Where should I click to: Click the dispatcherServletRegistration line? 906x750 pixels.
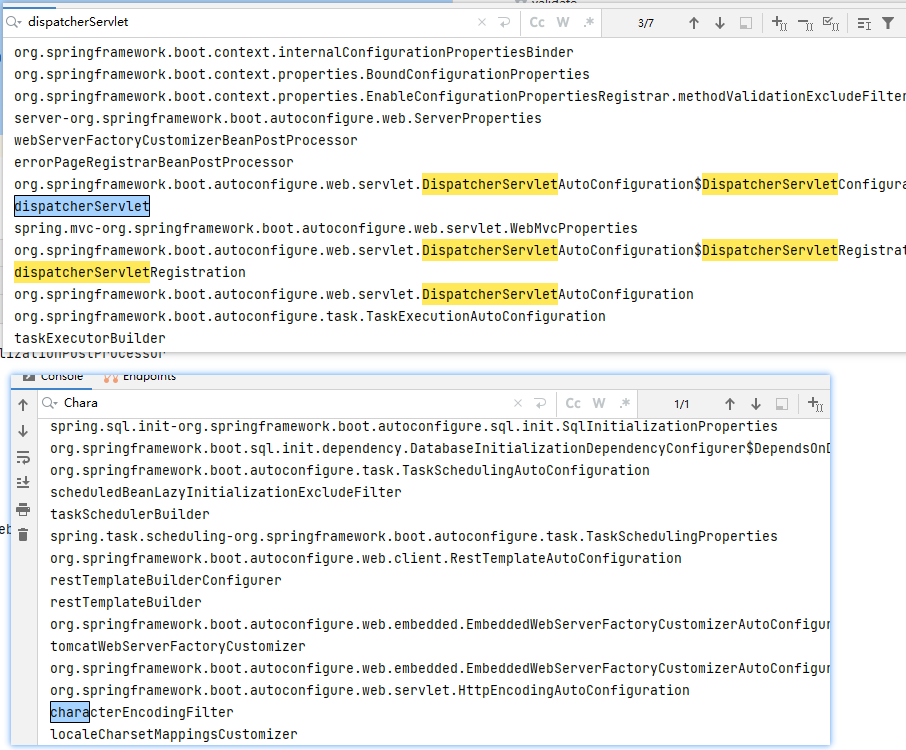pyautogui.click(x=130, y=272)
